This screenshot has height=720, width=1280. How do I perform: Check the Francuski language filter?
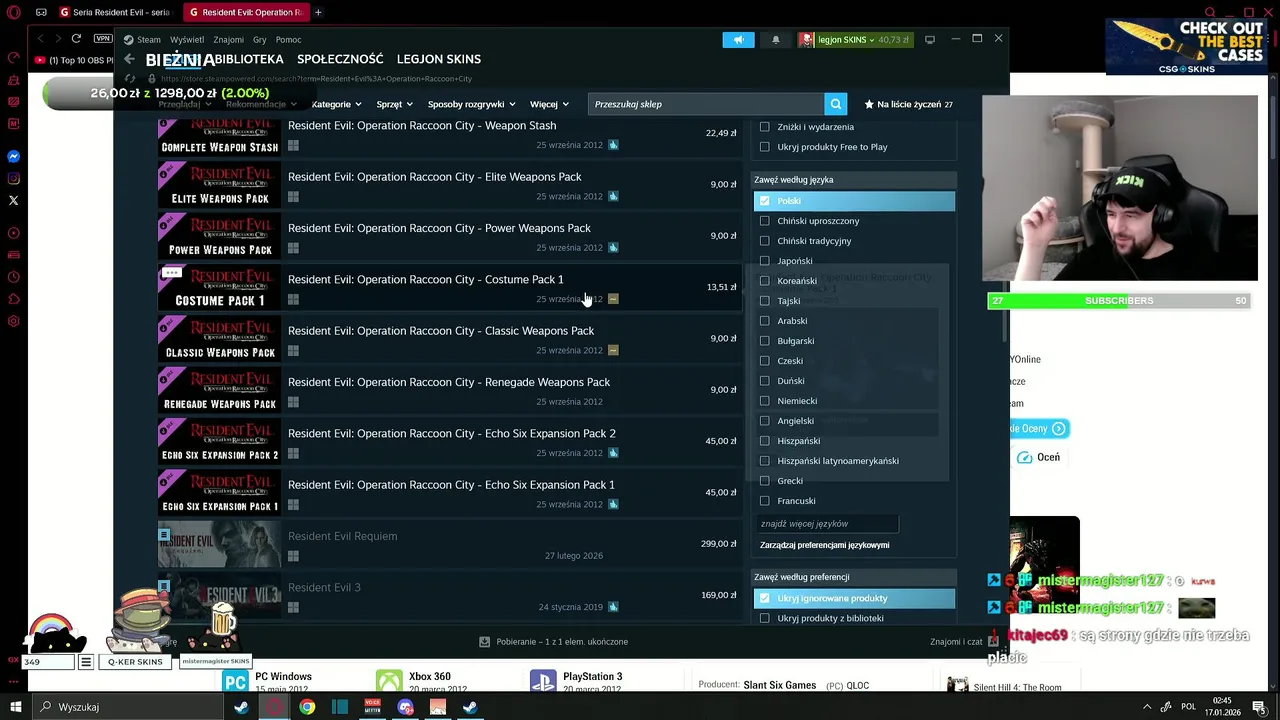pyautogui.click(x=765, y=501)
